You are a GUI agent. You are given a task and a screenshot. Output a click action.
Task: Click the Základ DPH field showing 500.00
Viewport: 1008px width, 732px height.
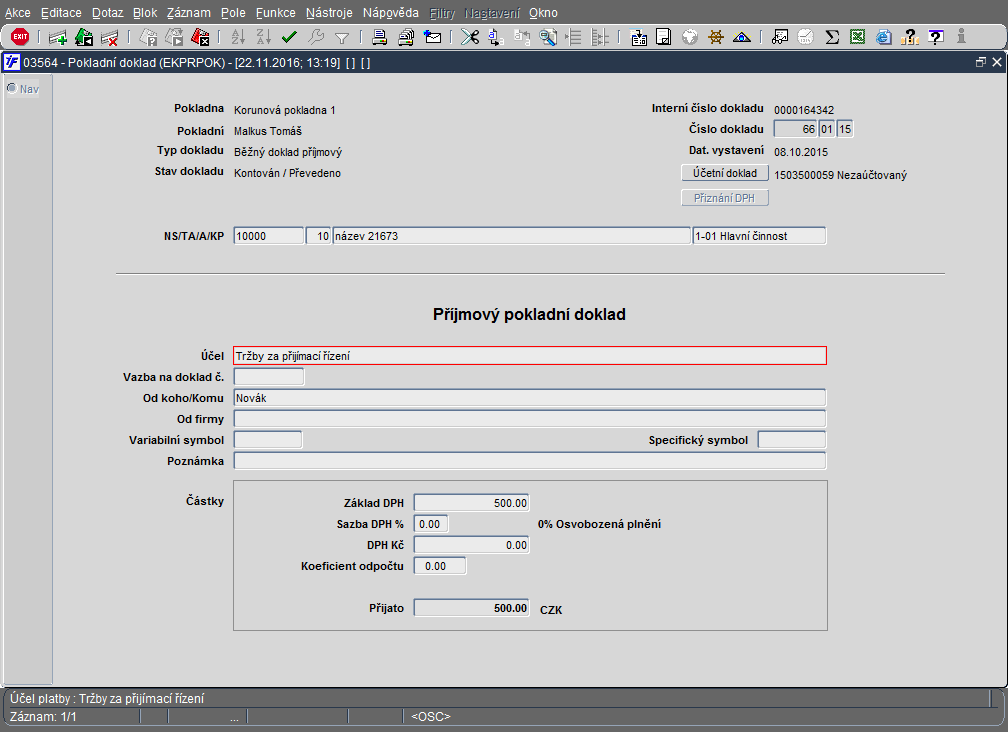471,503
